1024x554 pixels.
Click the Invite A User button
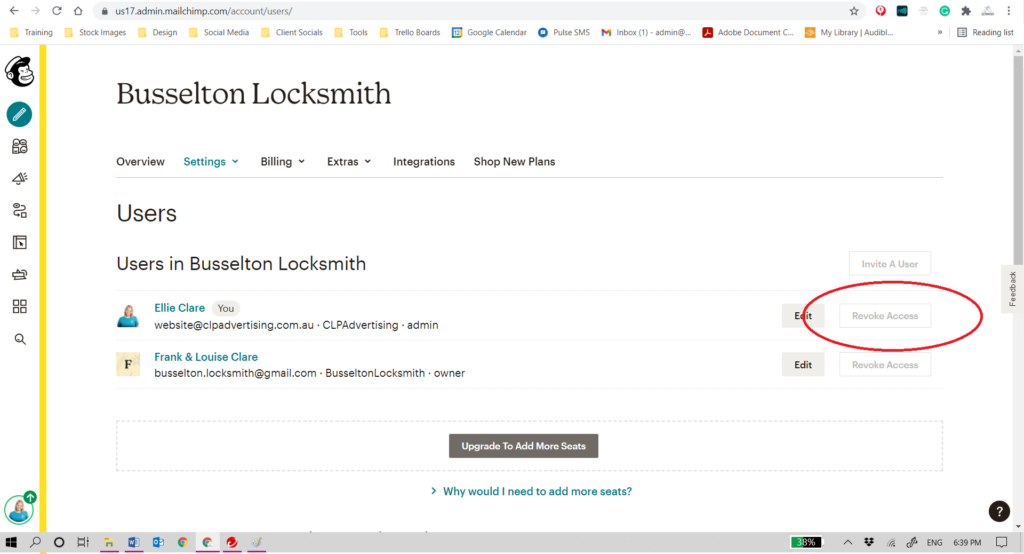click(889, 264)
